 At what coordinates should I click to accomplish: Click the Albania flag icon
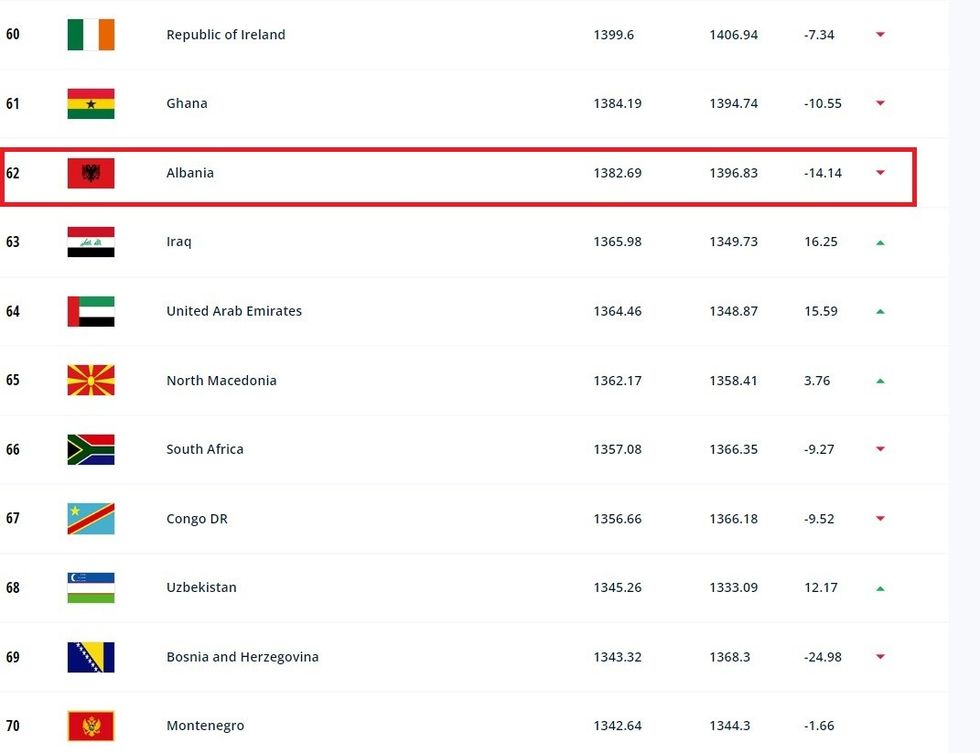[91, 173]
